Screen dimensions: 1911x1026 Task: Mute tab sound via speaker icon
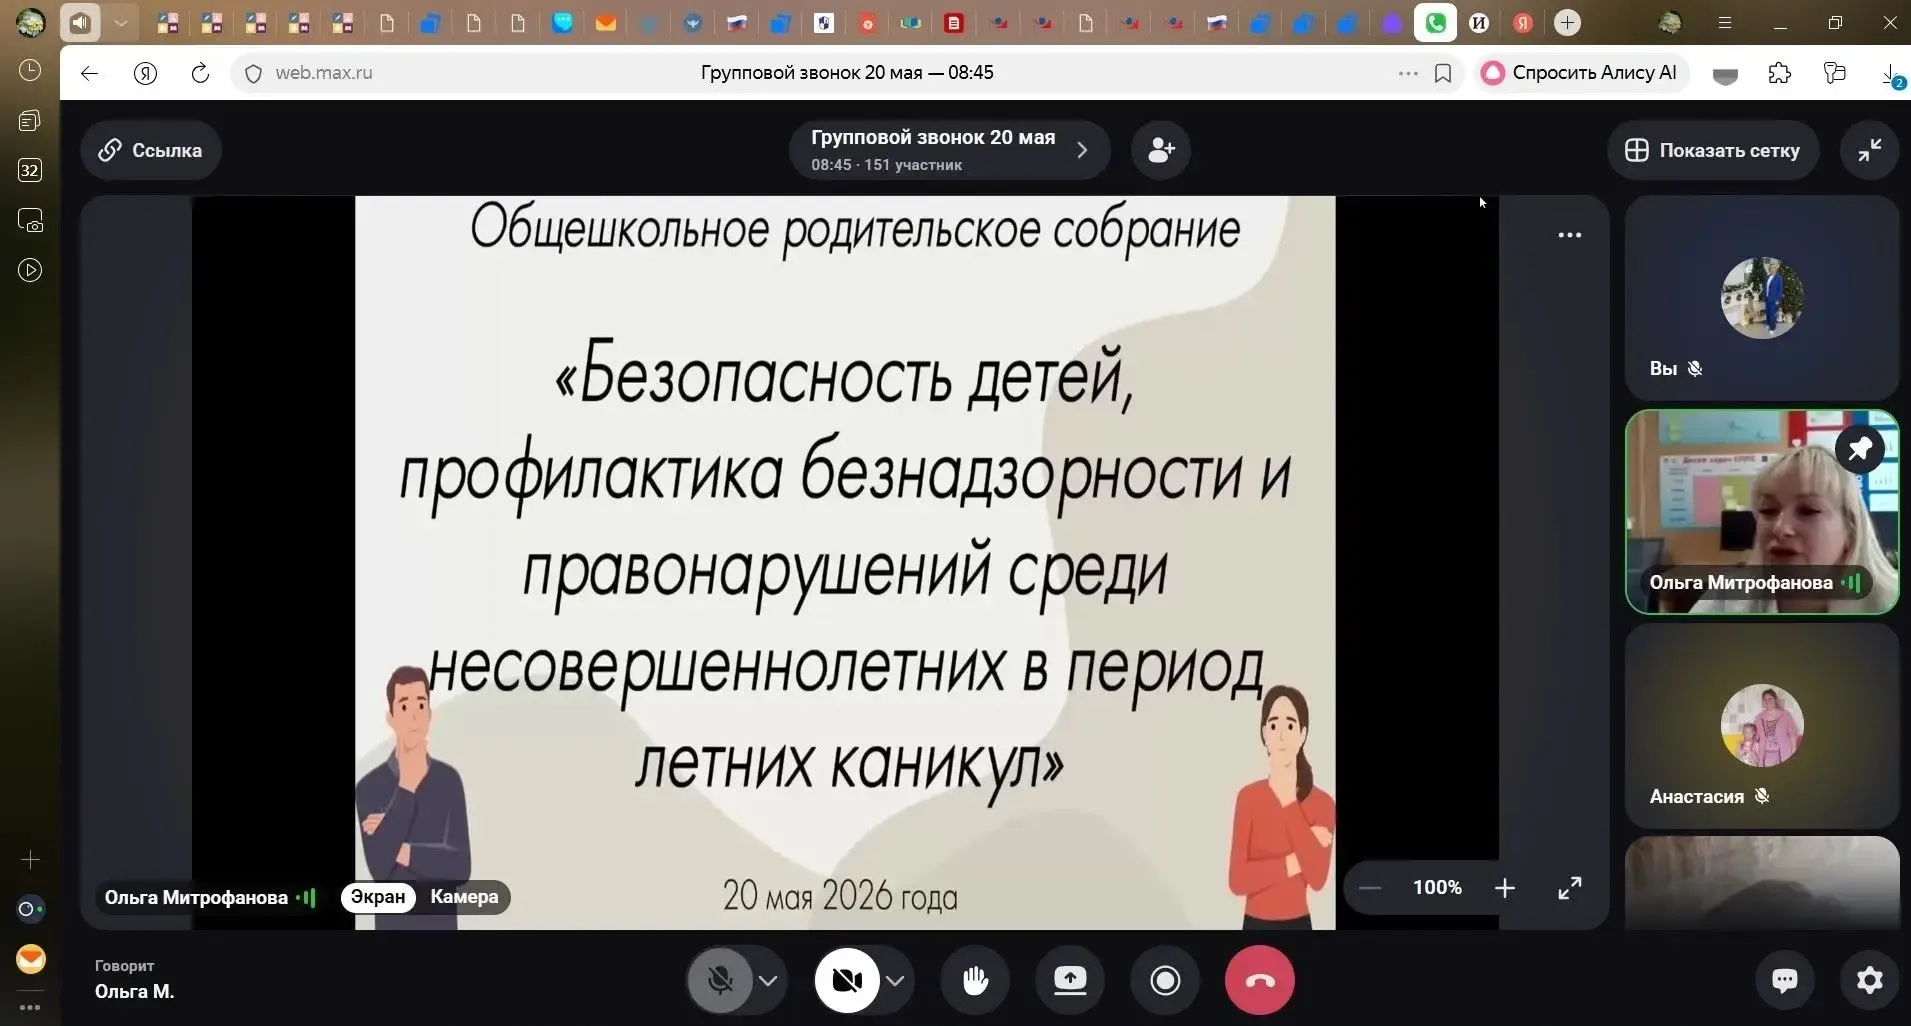pyautogui.click(x=80, y=22)
